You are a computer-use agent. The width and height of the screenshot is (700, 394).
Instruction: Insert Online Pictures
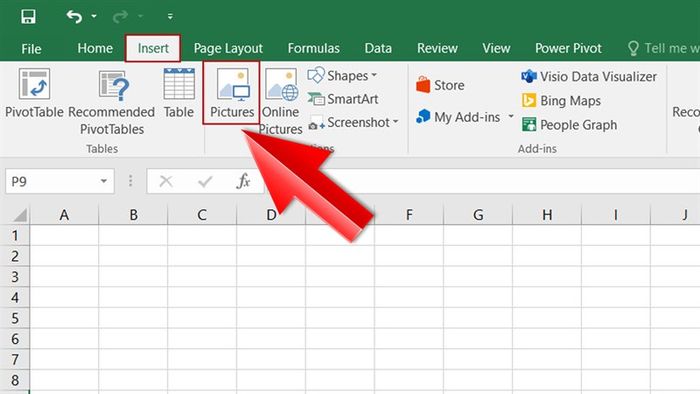click(x=281, y=102)
